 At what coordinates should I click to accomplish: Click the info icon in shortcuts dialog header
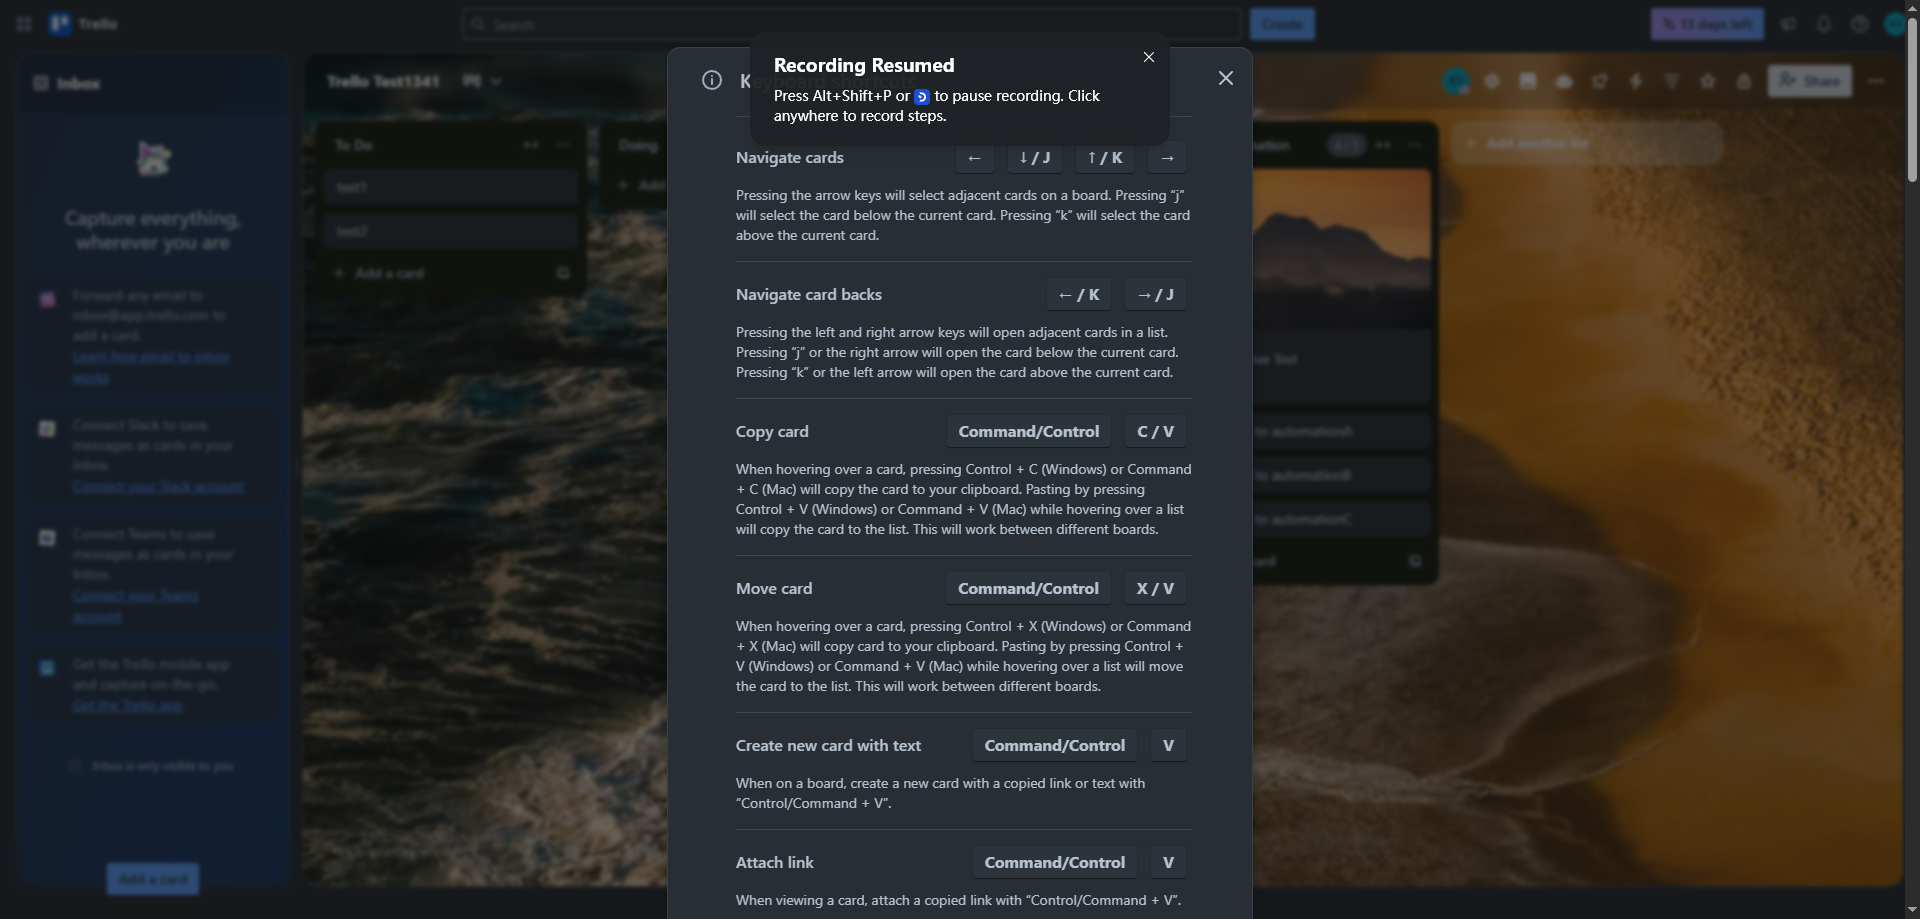pos(712,80)
